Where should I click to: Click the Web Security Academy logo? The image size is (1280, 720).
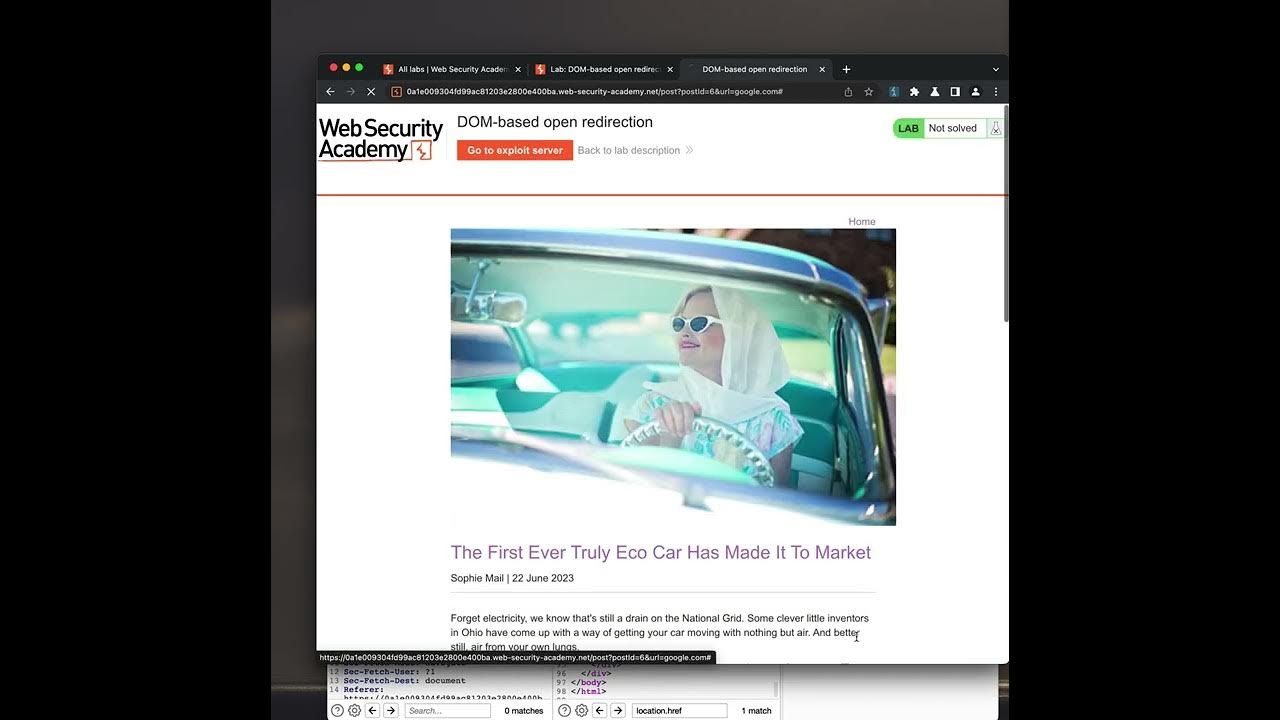click(x=381, y=139)
